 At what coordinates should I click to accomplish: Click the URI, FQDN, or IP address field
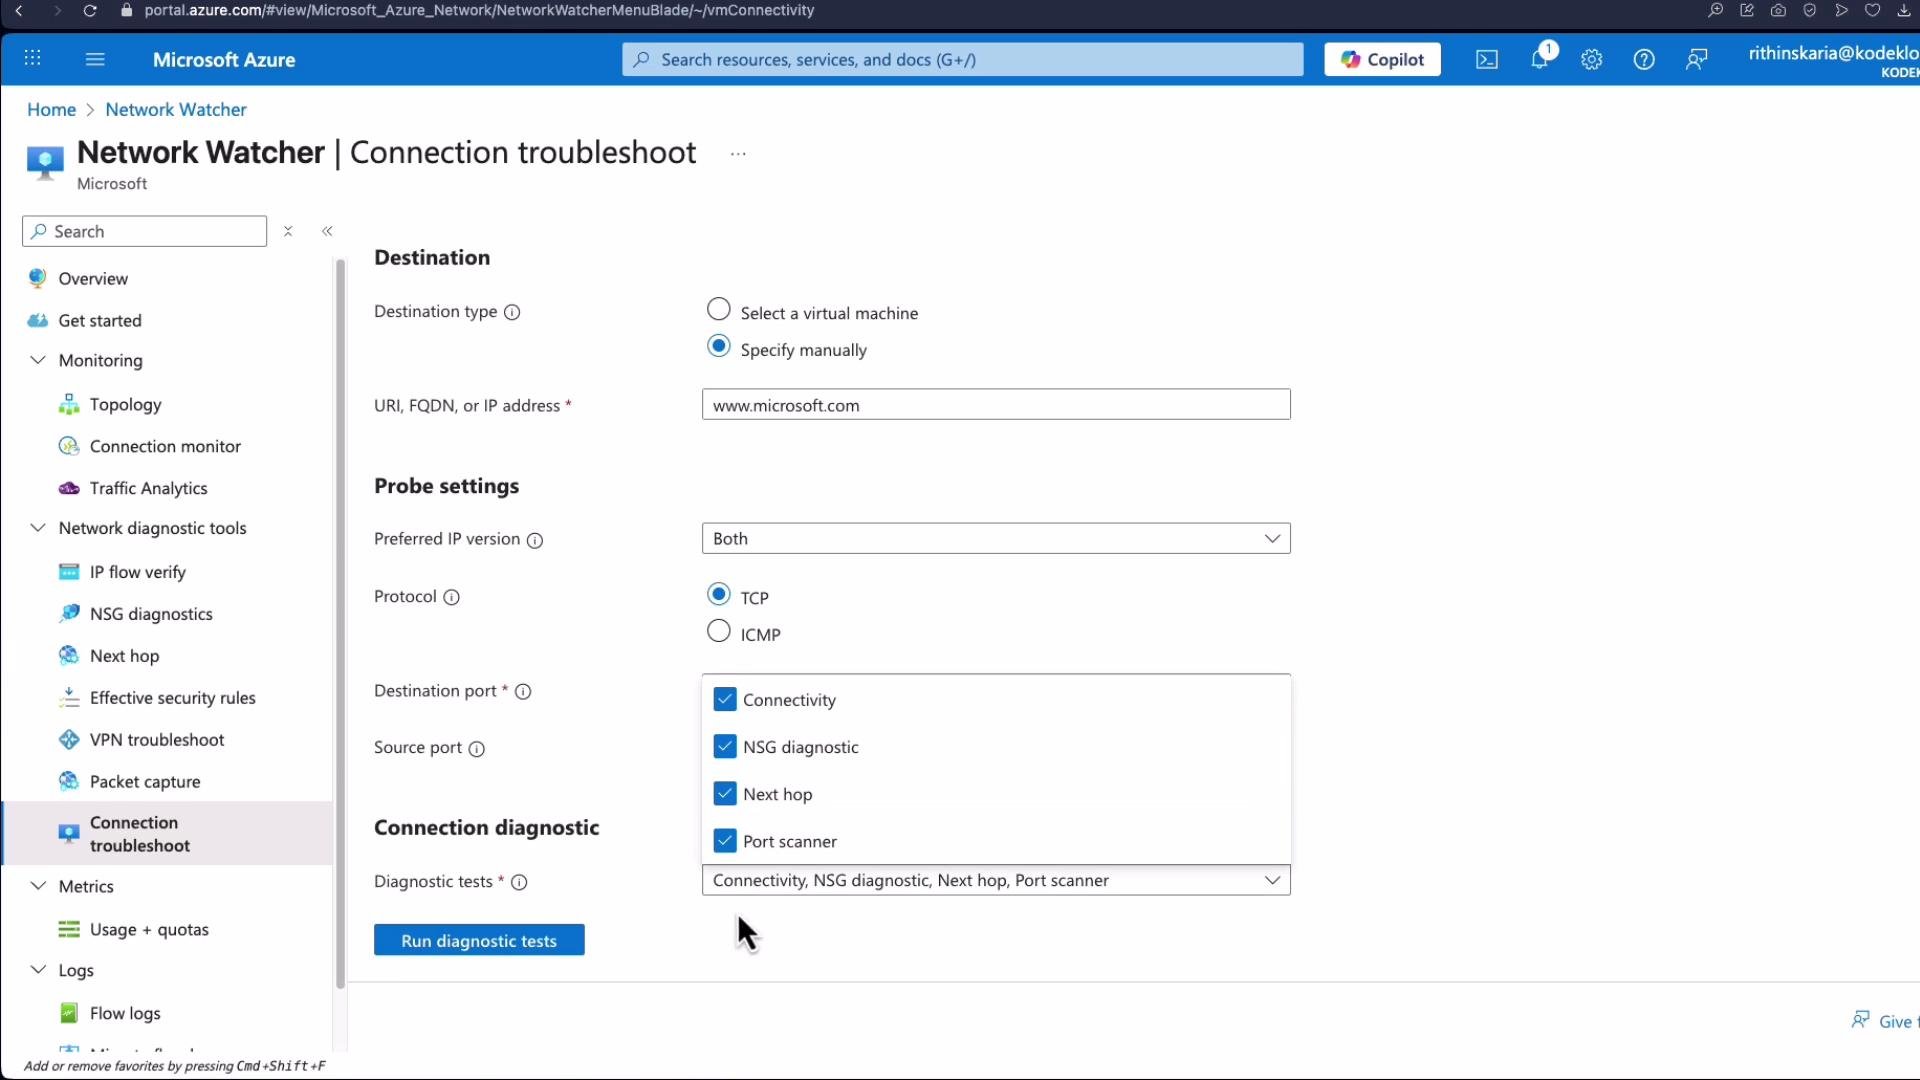(x=996, y=405)
